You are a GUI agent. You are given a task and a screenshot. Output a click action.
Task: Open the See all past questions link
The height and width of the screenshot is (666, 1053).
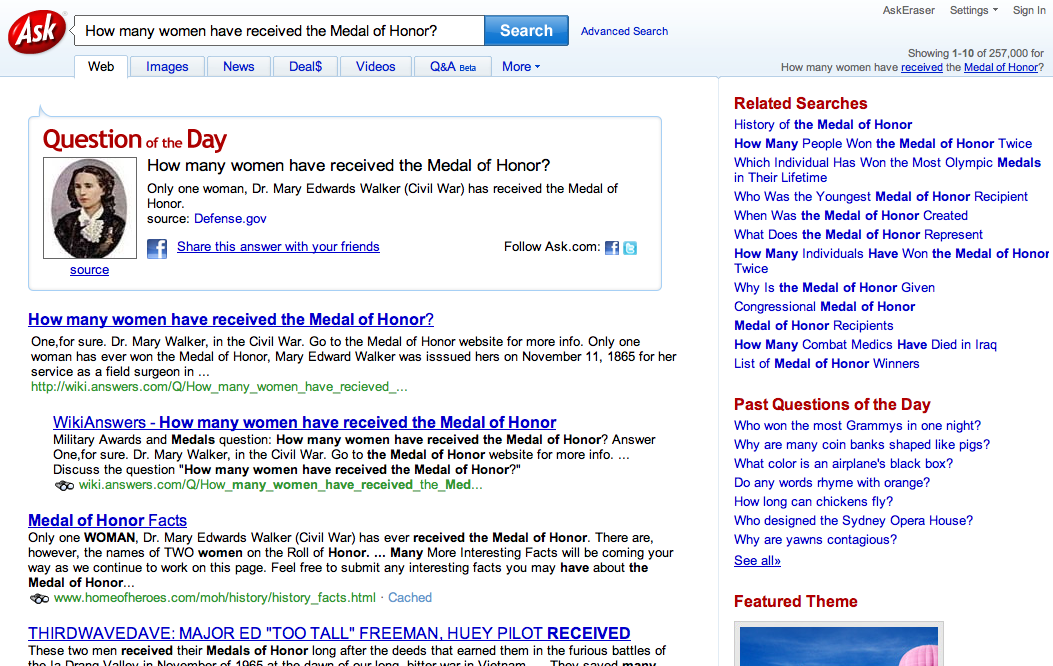coord(757,560)
